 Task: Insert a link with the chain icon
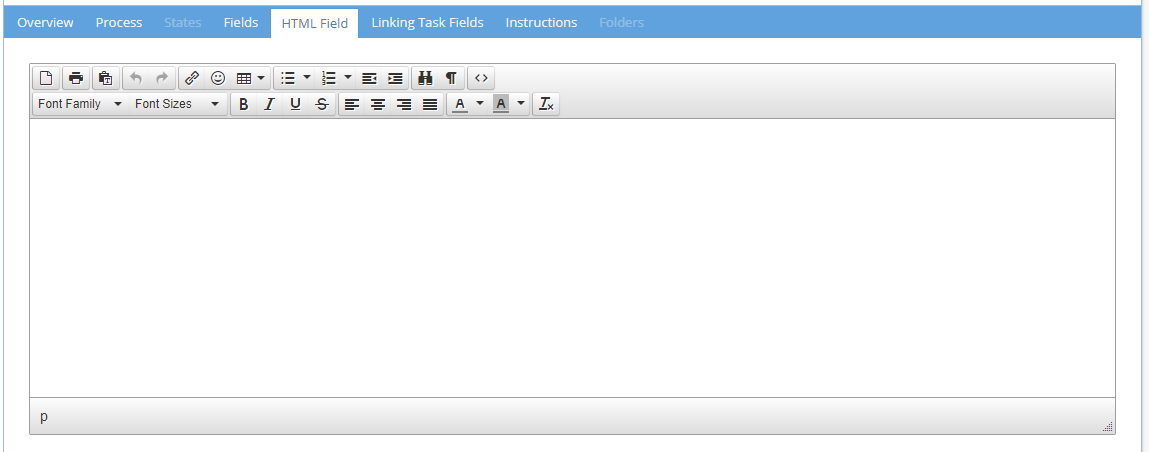(x=192, y=78)
